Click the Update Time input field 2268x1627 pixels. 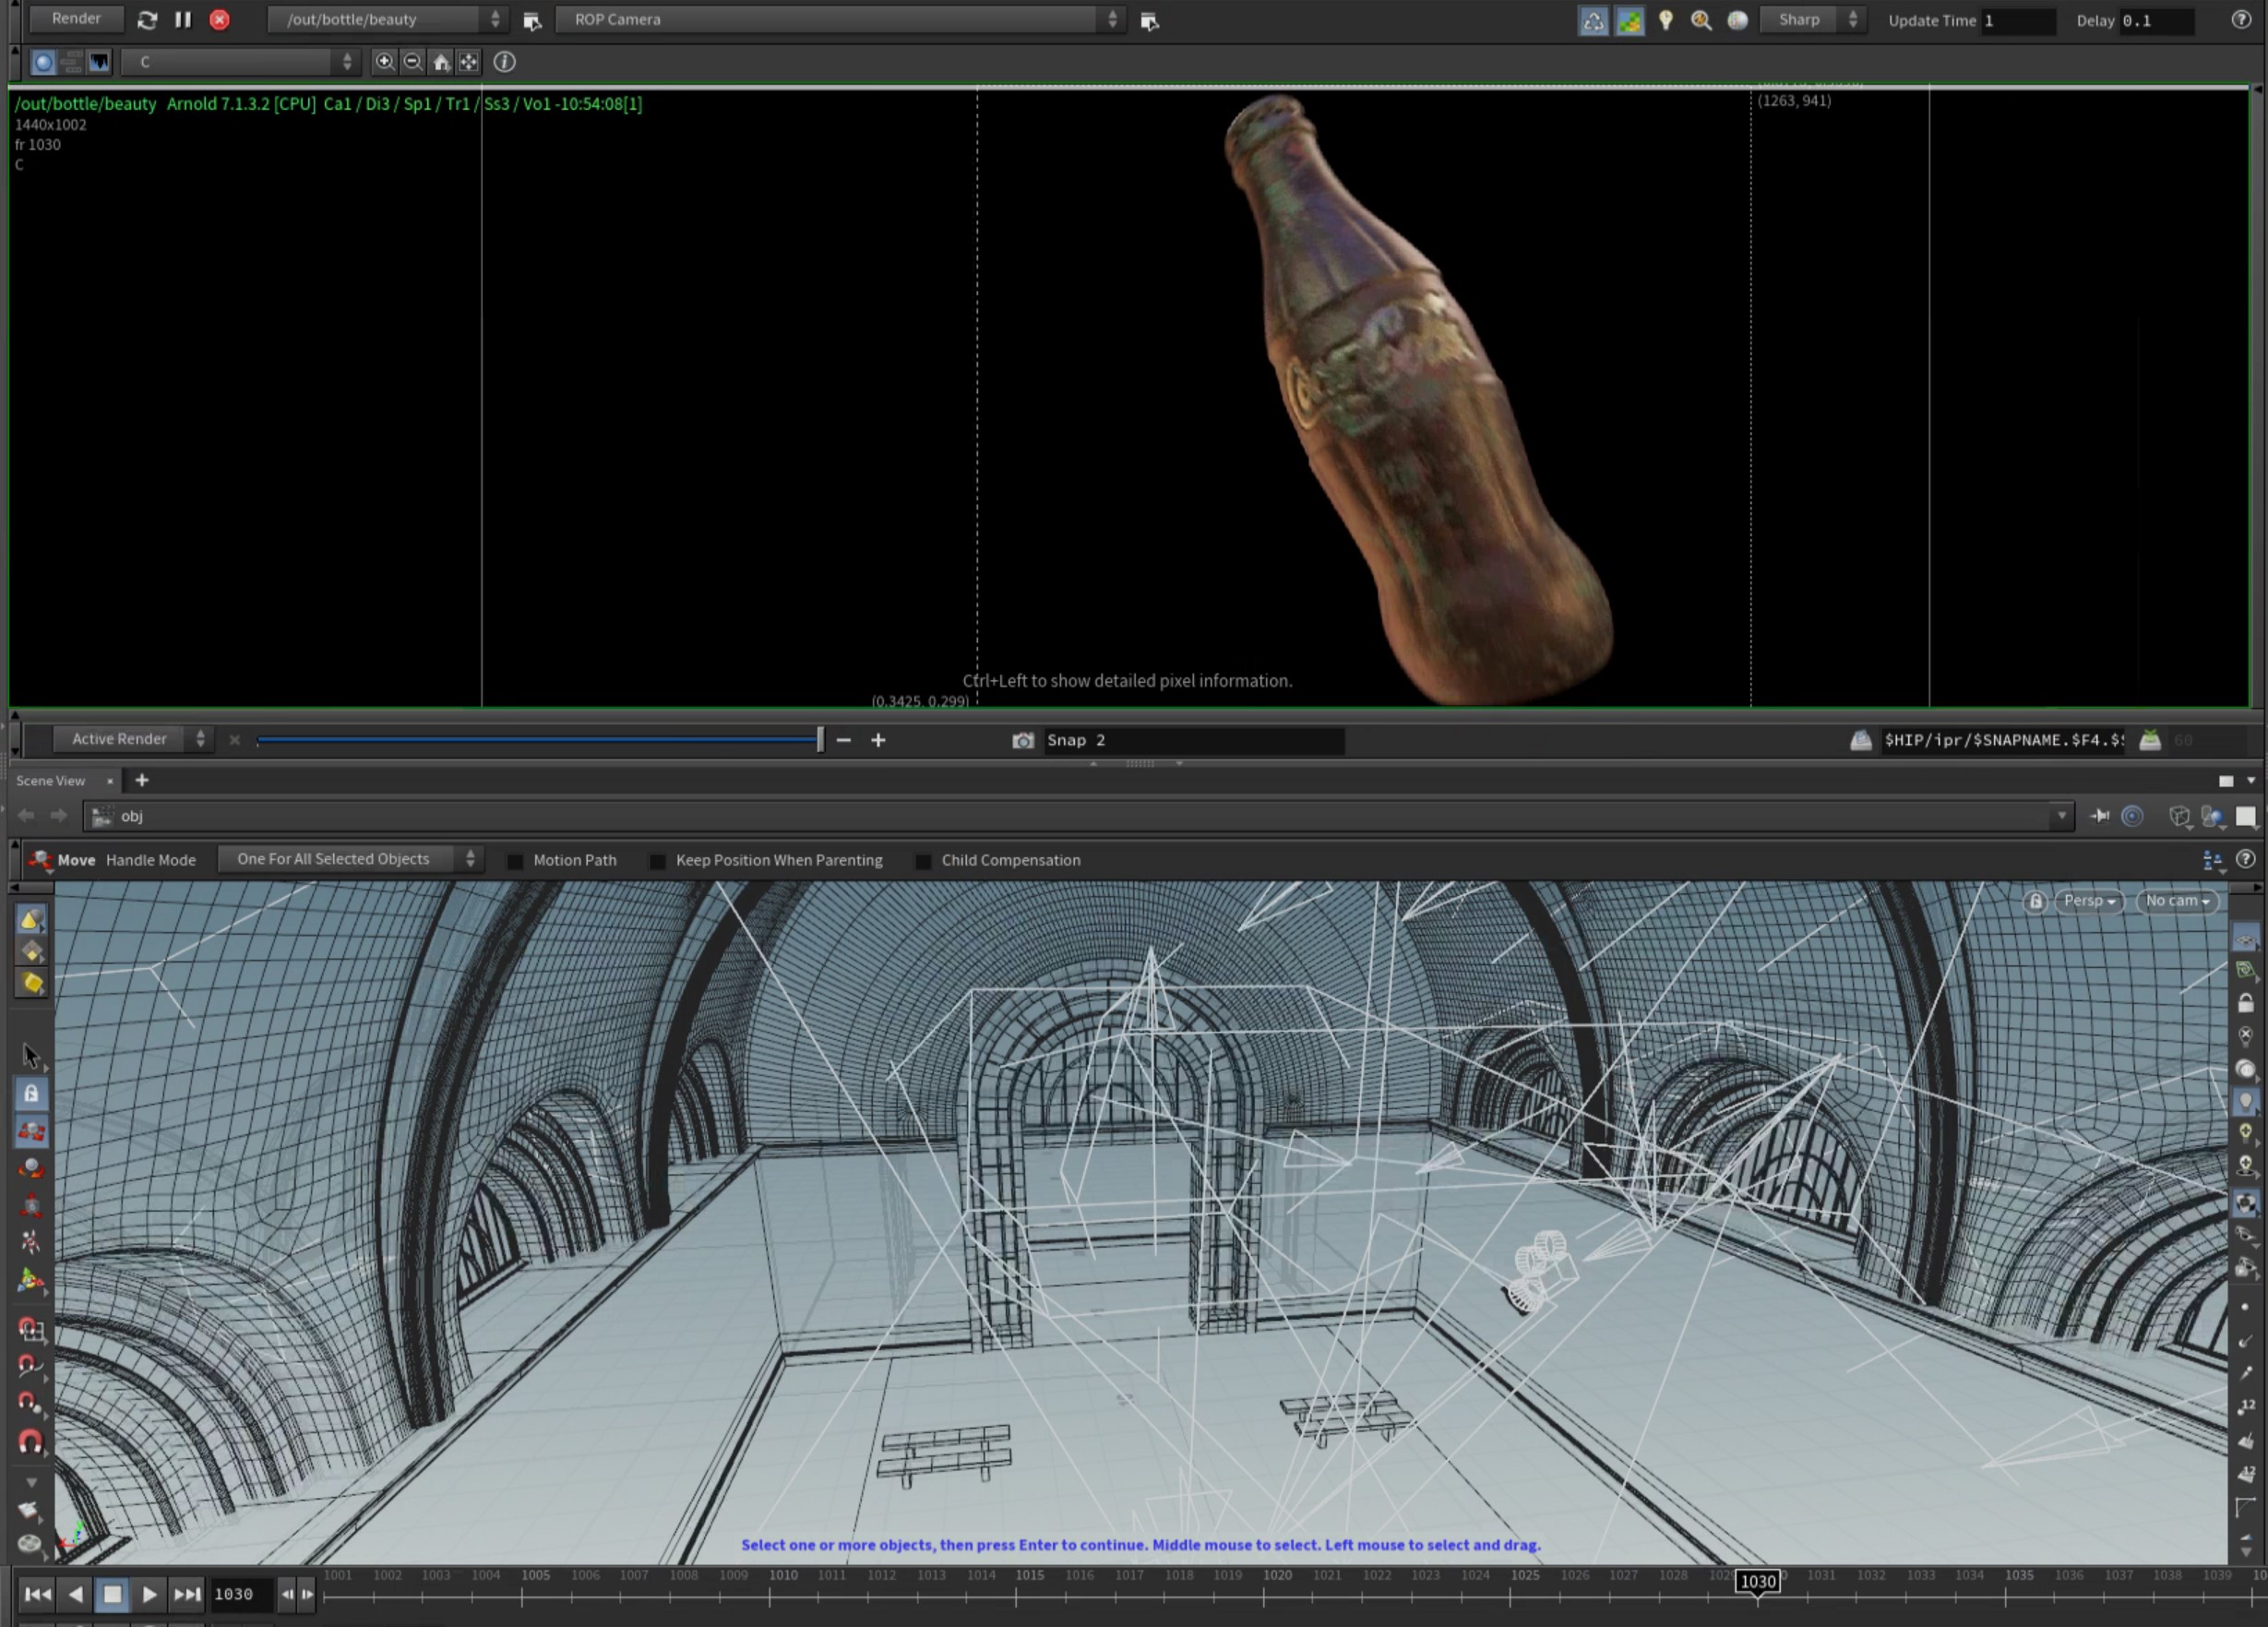(2018, 21)
